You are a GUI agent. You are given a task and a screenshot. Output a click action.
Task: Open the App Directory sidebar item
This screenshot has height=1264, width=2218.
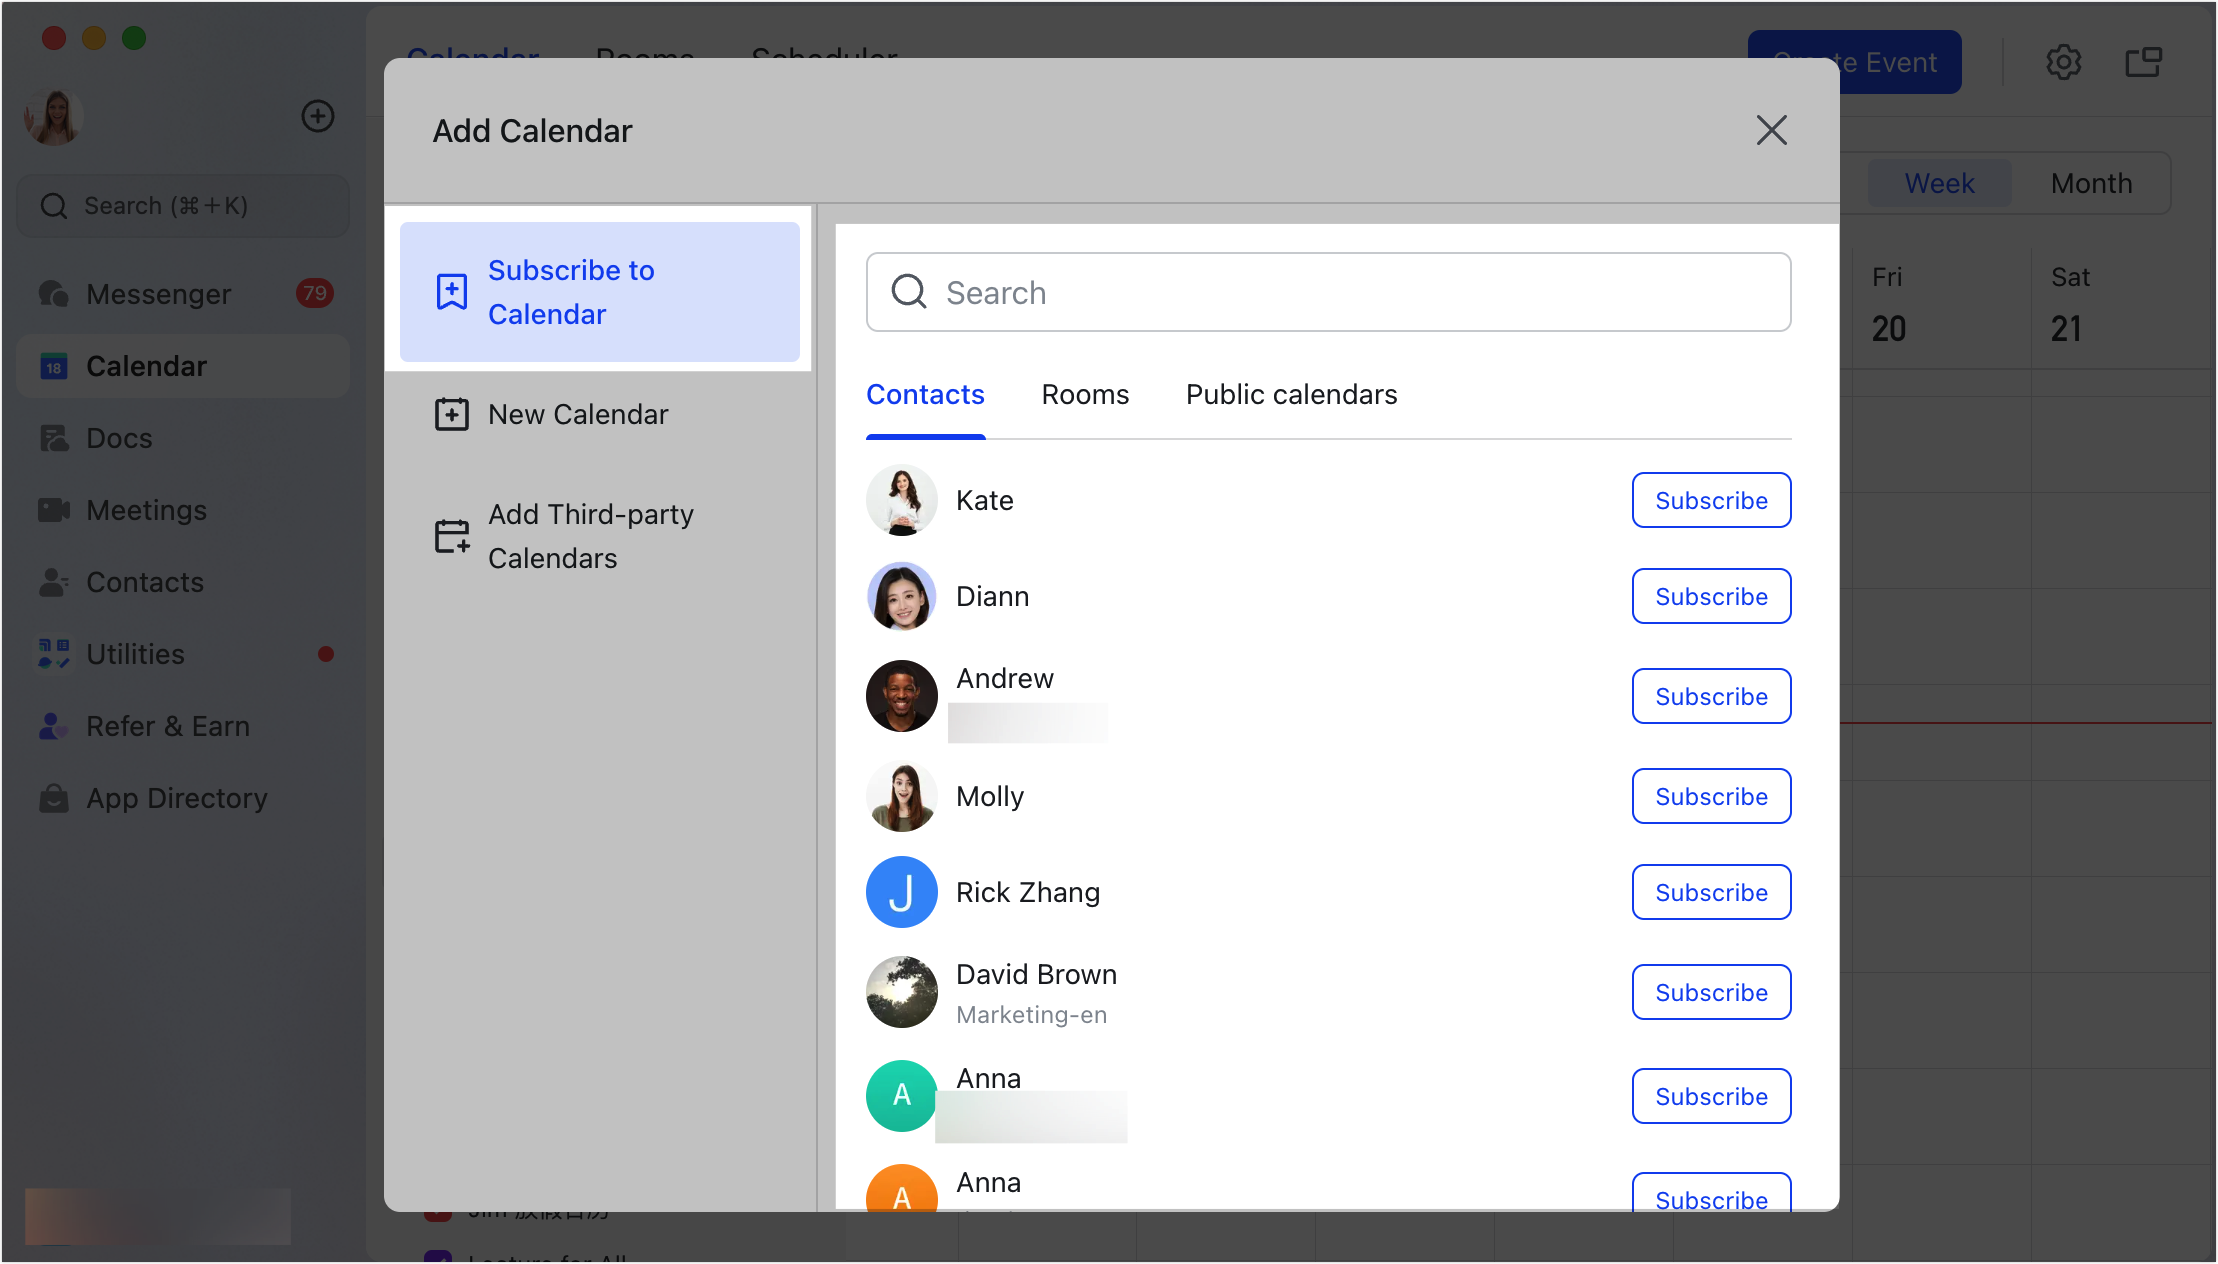pos(176,798)
